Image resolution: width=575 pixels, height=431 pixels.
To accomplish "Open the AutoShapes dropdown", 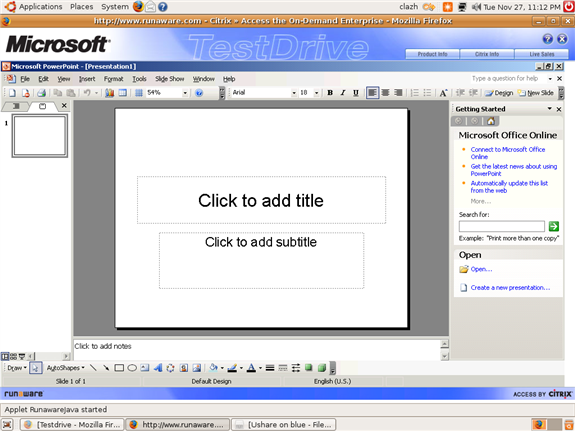I will (x=65, y=368).
